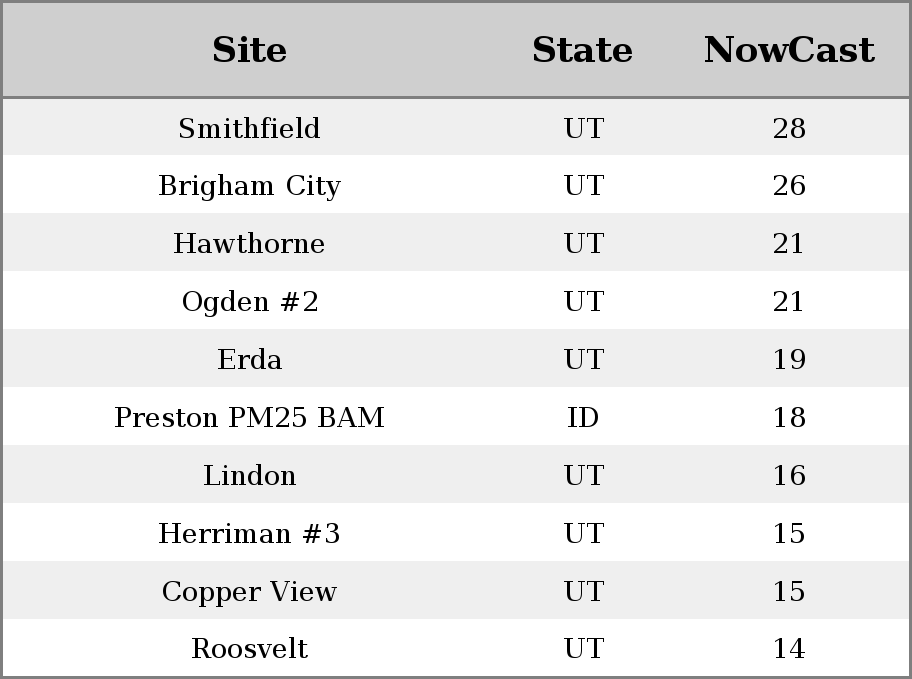Click the ID state cell
Screen dimensions: 912x679
(x=583, y=418)
